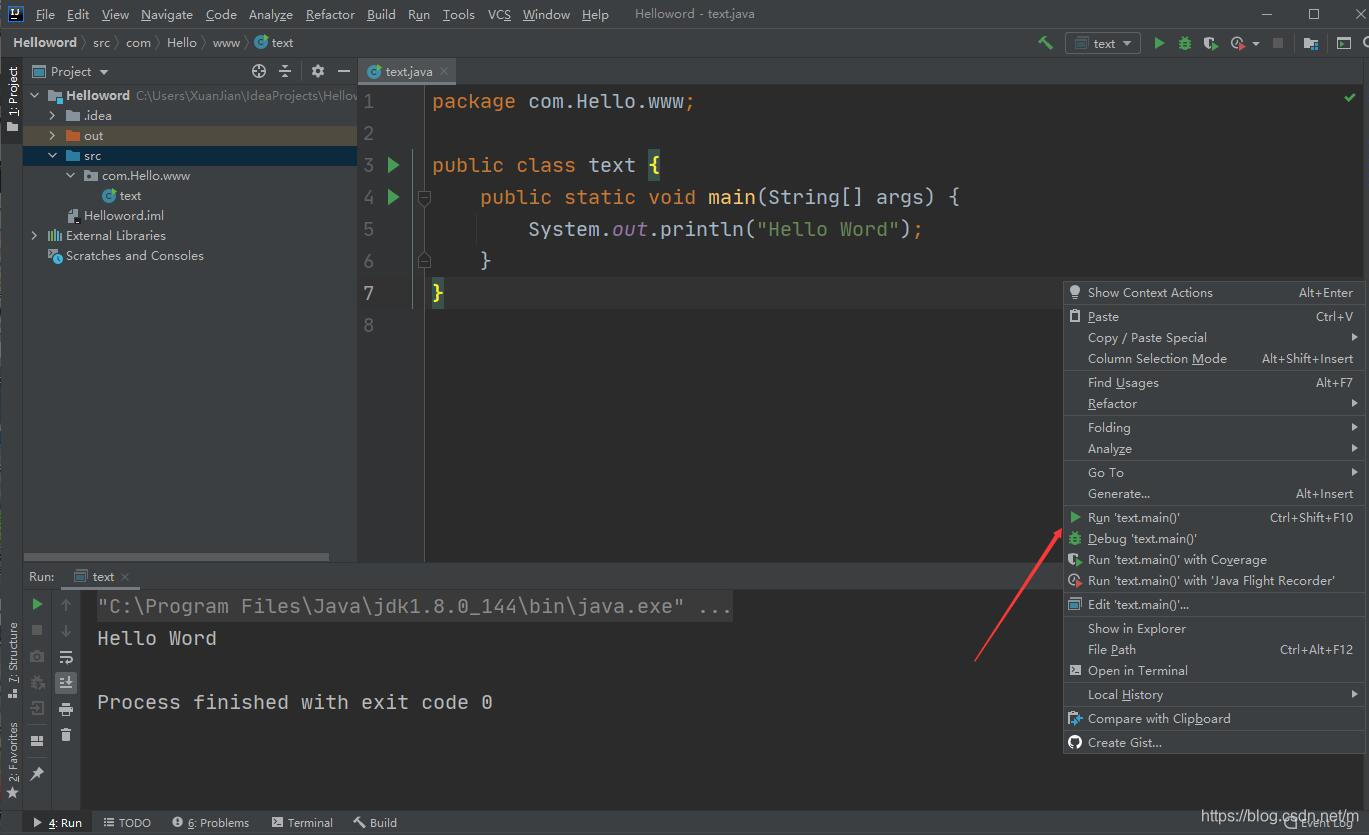
Task: Choose Generate... in context menu
Action: tap(1214, 493)
